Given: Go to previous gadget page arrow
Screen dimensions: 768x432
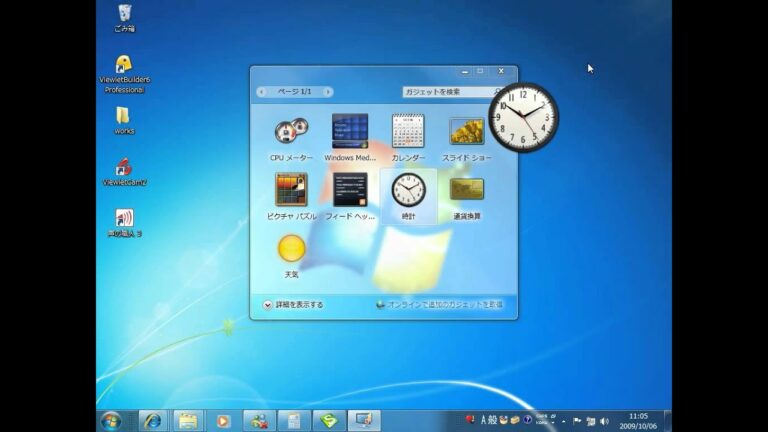Looking at the screenshot, I should tap(261, 92).
